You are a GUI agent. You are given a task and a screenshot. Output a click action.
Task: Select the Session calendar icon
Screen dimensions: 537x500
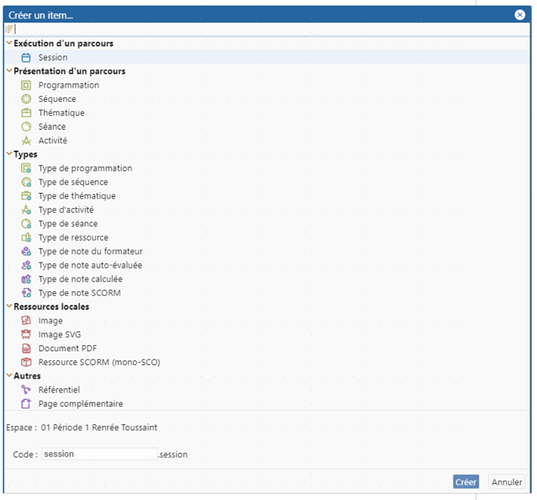pyautogui.click(x=26, y=58)
